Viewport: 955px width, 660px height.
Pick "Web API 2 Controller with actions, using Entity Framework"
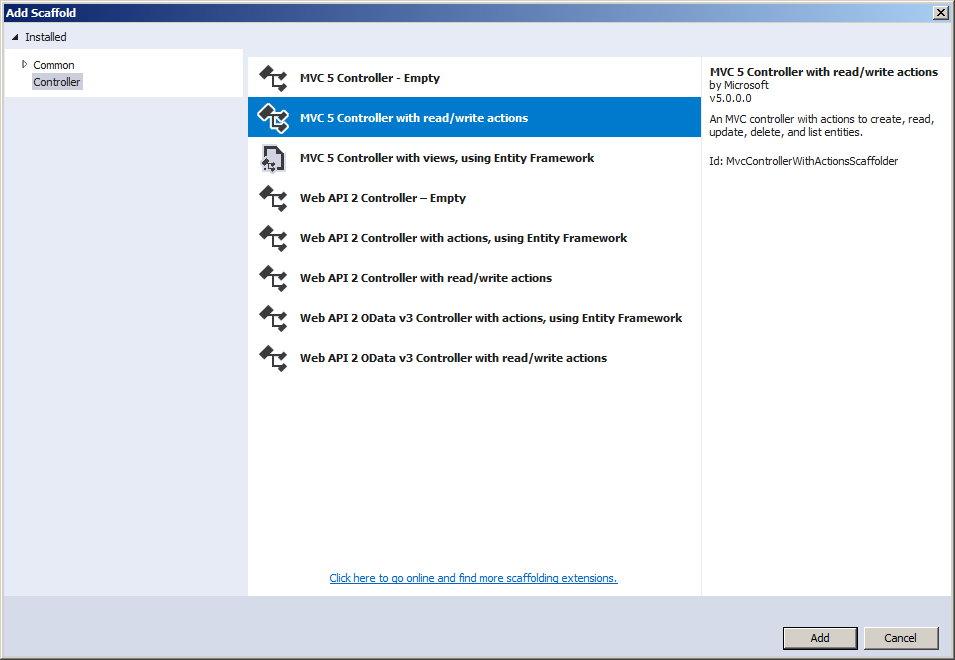474,238
